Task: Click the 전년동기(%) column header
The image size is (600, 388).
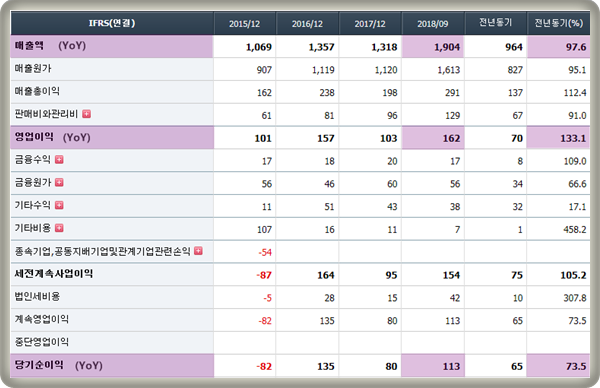Action: coord(559,23)
